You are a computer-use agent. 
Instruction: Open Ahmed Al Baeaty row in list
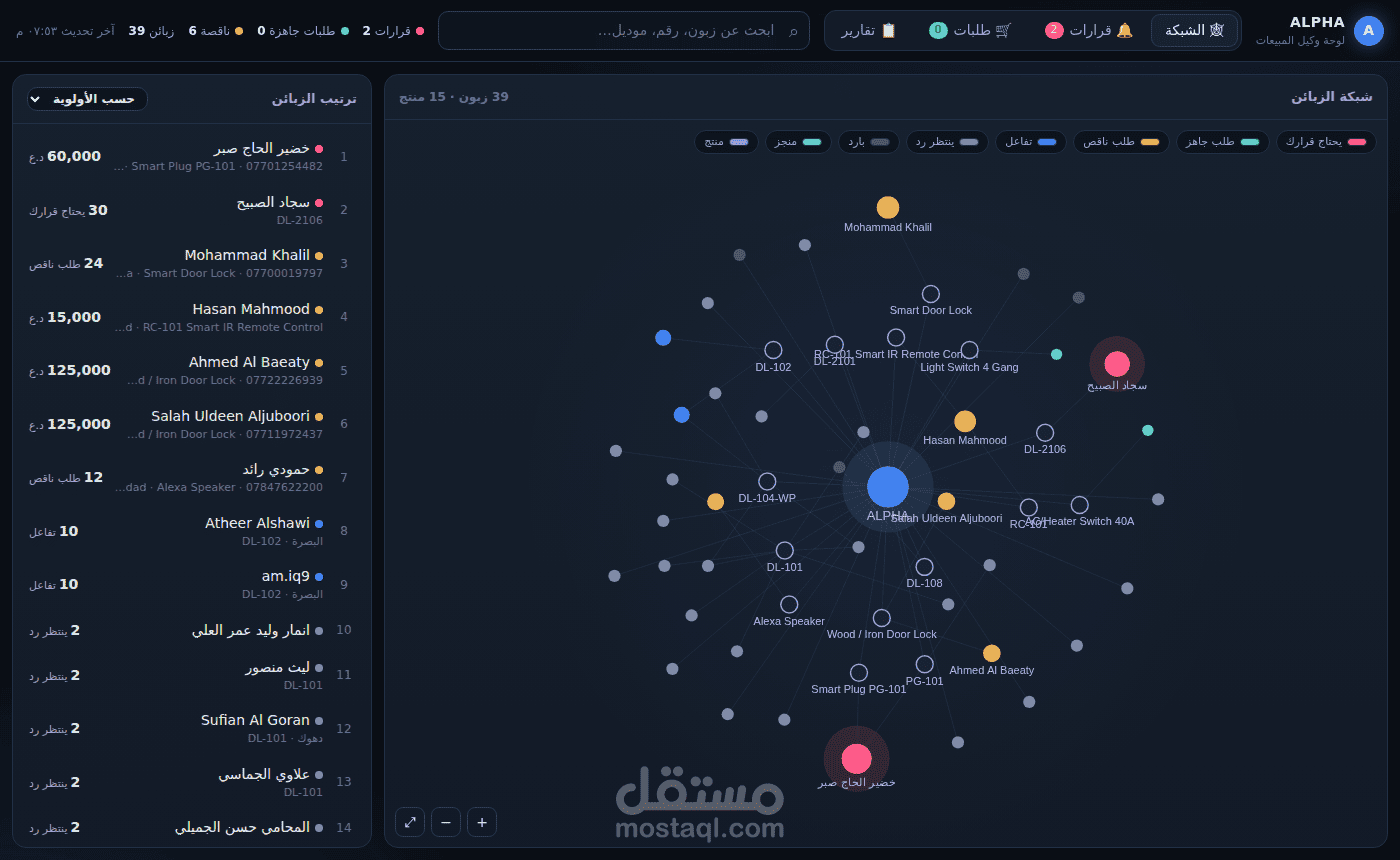(x=192, y=370)
